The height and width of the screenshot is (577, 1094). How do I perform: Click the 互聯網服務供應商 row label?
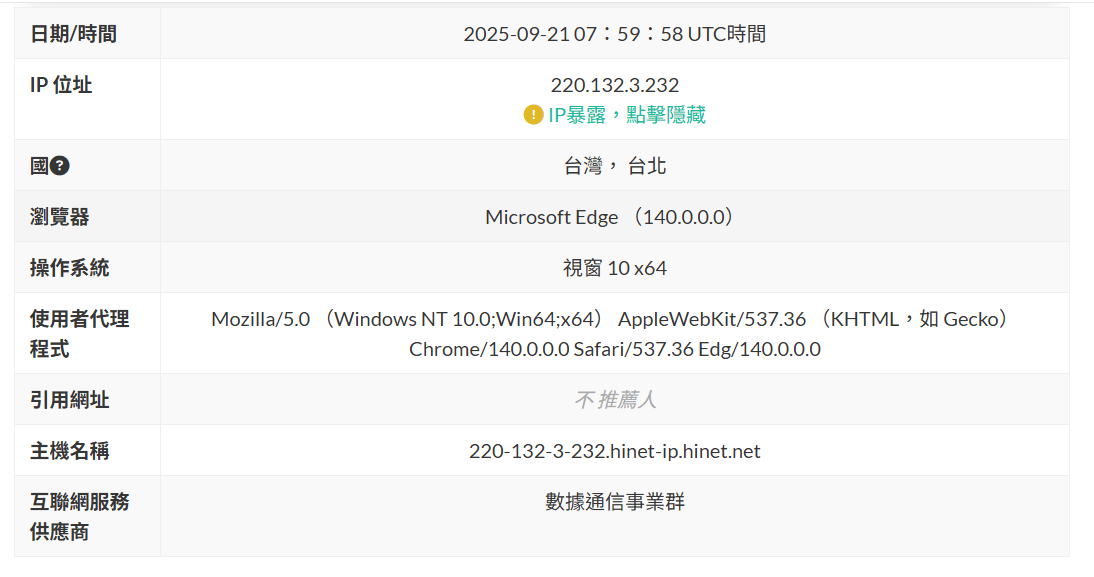point(79,517)
